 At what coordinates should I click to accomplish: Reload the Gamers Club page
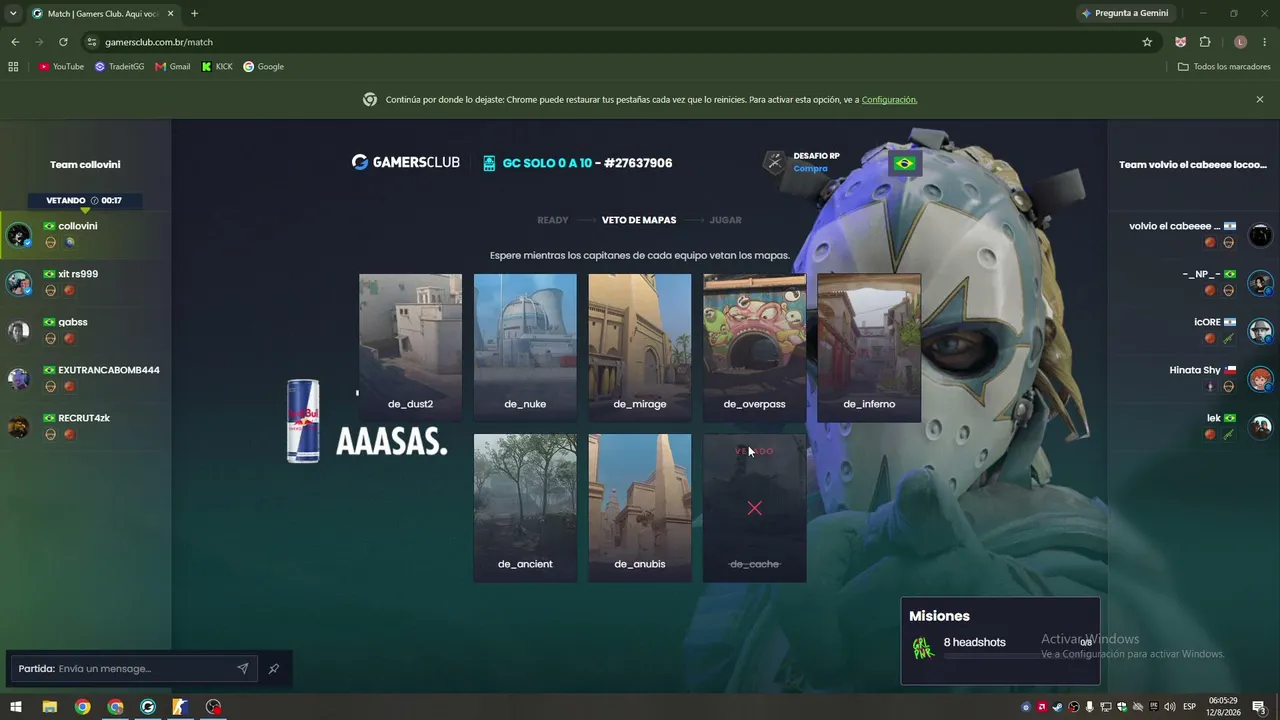63,42
